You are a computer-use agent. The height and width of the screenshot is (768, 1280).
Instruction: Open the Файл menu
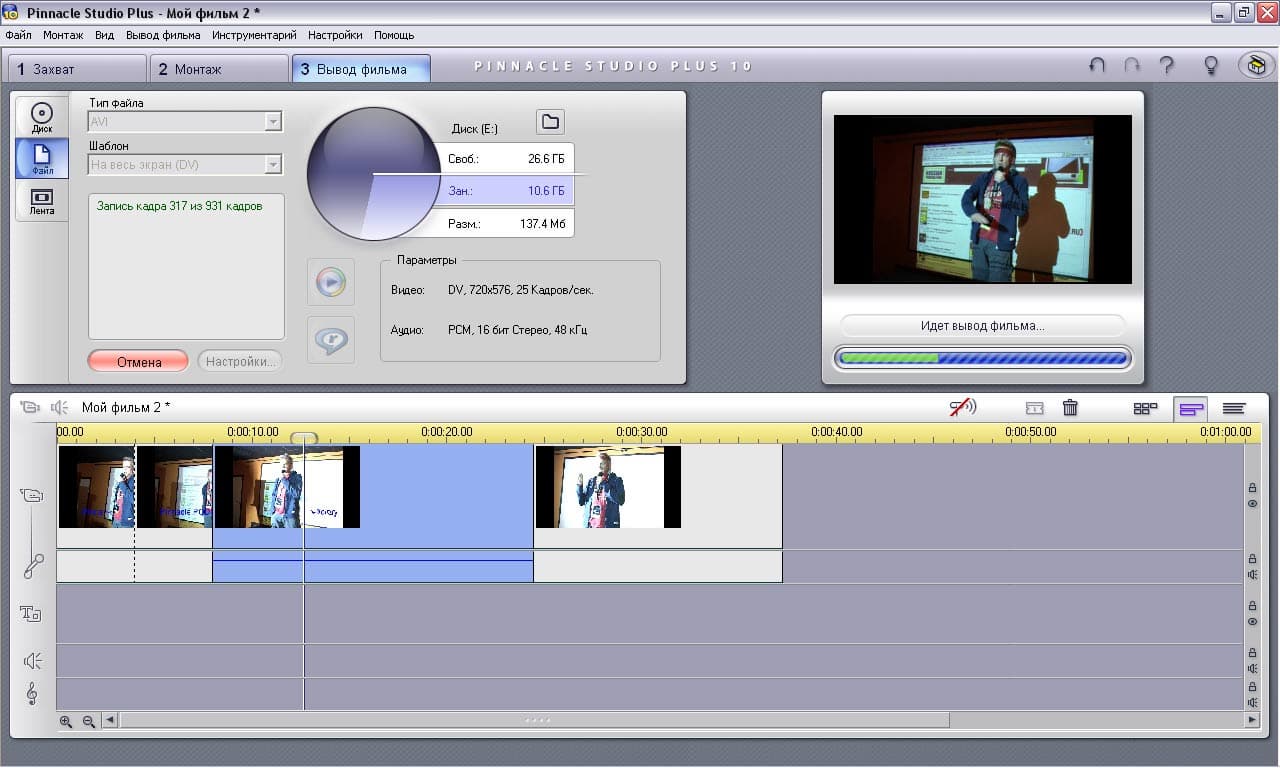(x=18, y=35)
